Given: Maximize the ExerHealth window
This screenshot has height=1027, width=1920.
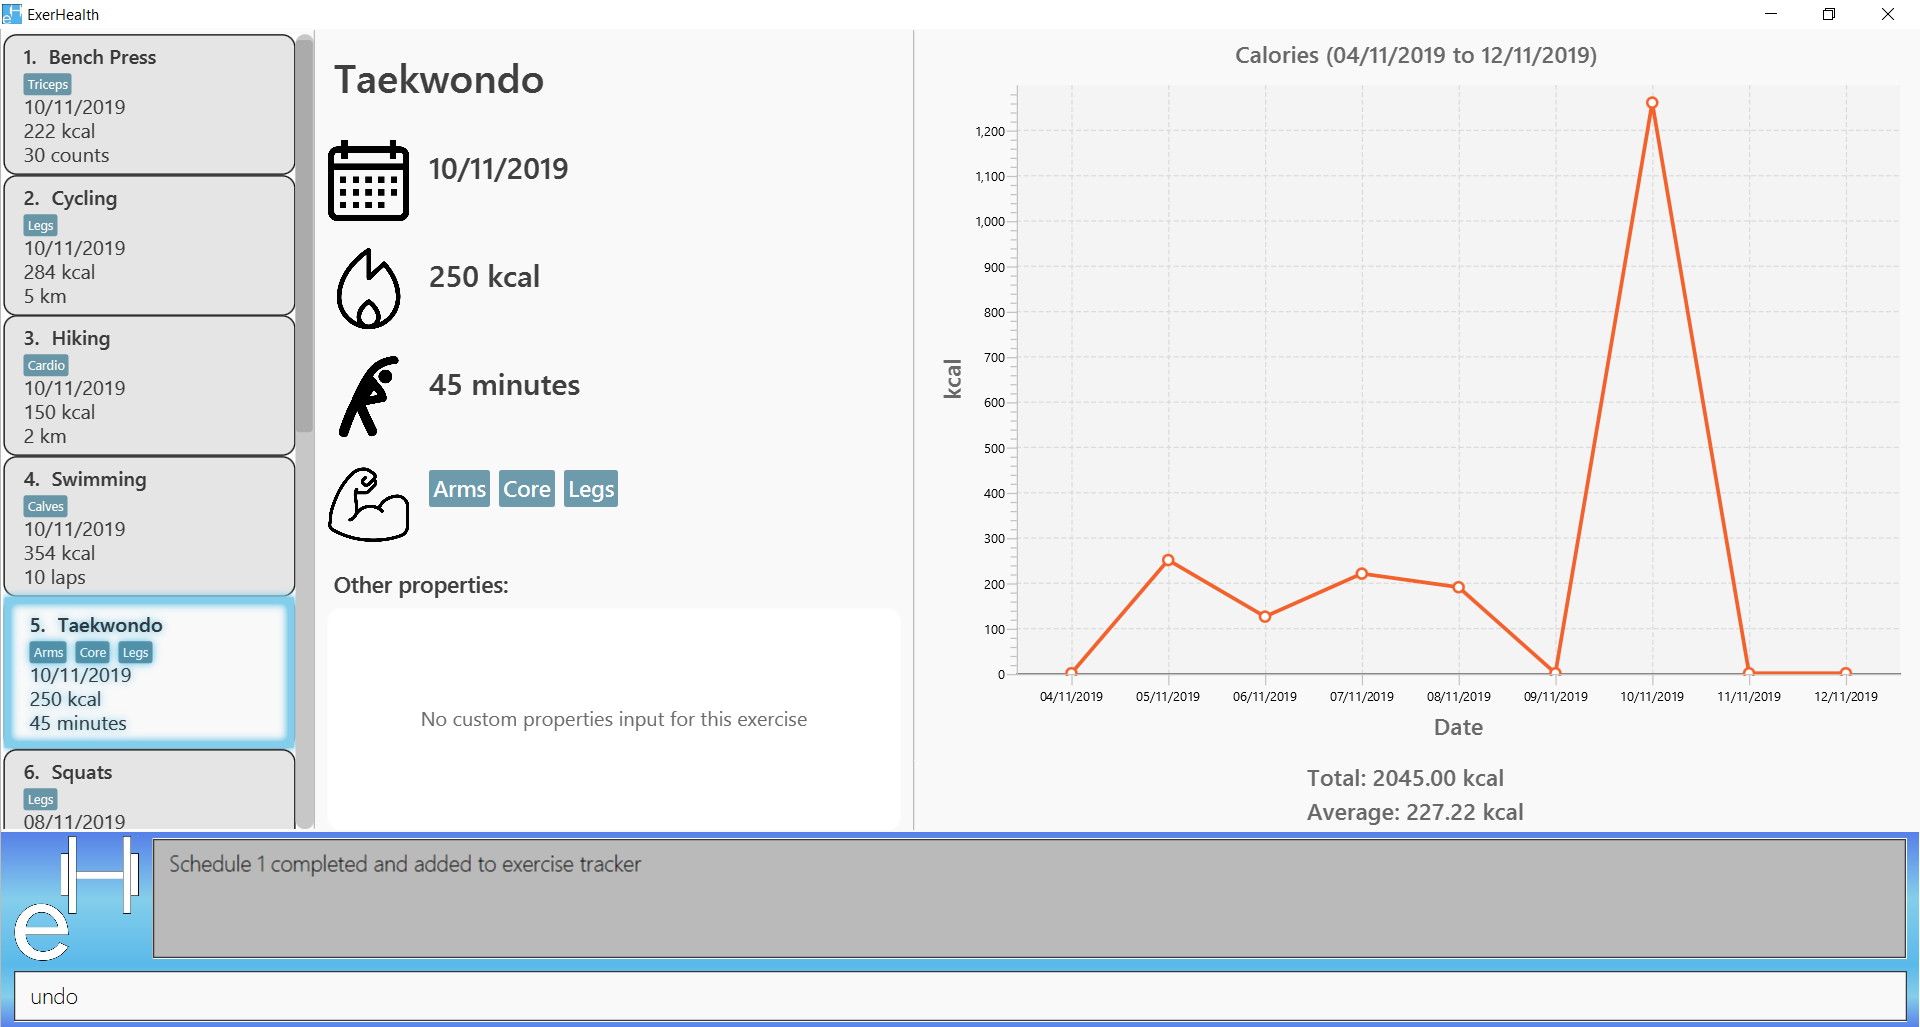Looking at the screenshot, I should 1829,14.
